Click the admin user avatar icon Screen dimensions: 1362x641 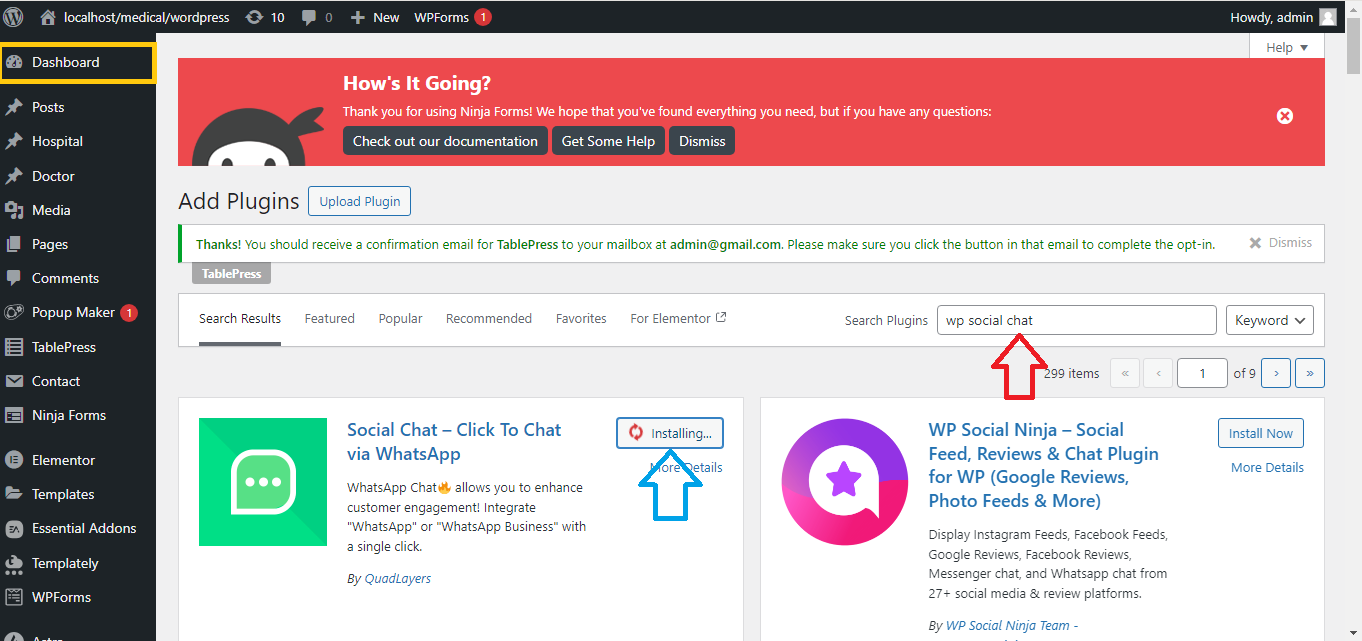[1327, 17]
